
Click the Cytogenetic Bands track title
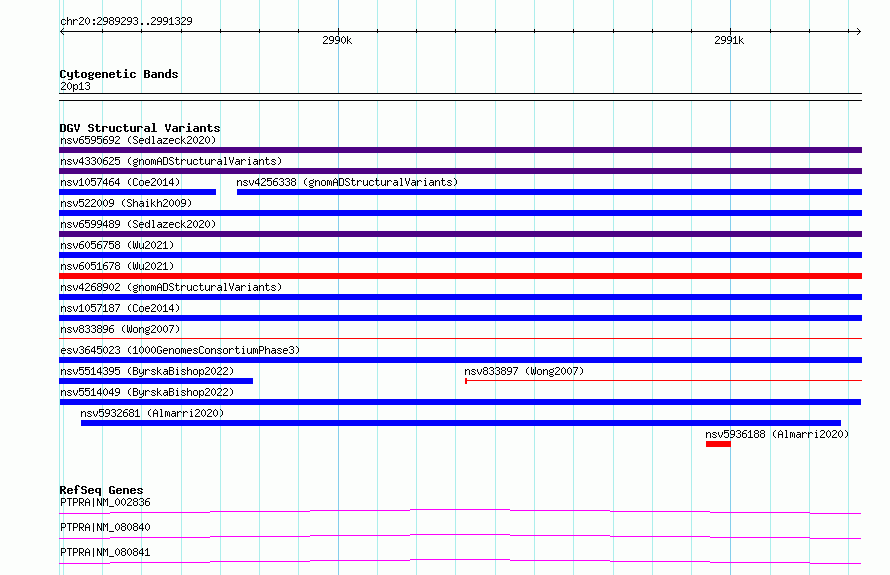(119, 74)
